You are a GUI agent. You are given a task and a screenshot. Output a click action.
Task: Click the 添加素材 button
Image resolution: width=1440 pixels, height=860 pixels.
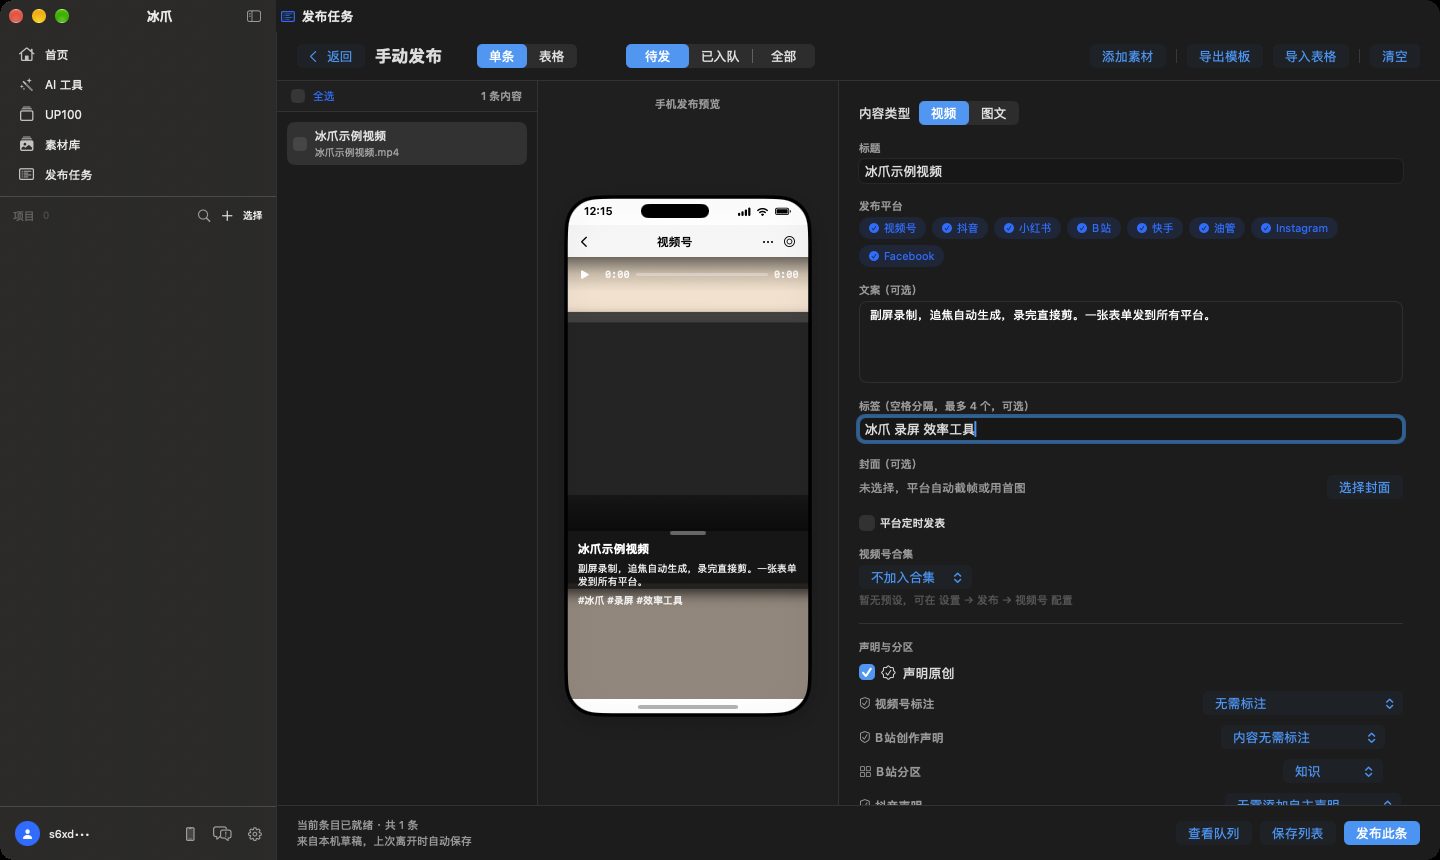1127,56
